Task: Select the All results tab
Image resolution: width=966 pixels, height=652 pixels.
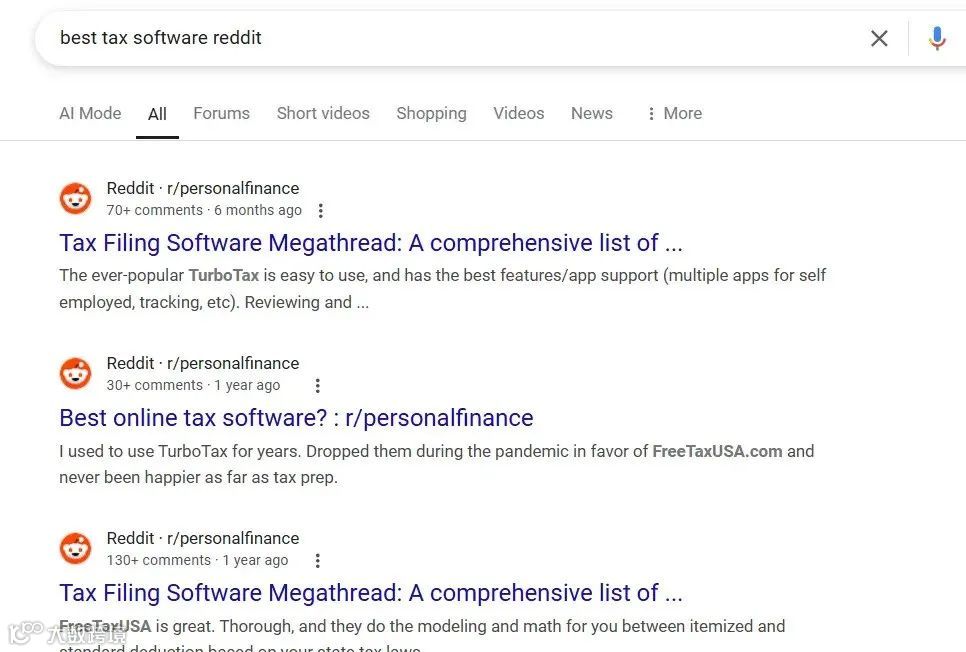Action: coord(157,114)
